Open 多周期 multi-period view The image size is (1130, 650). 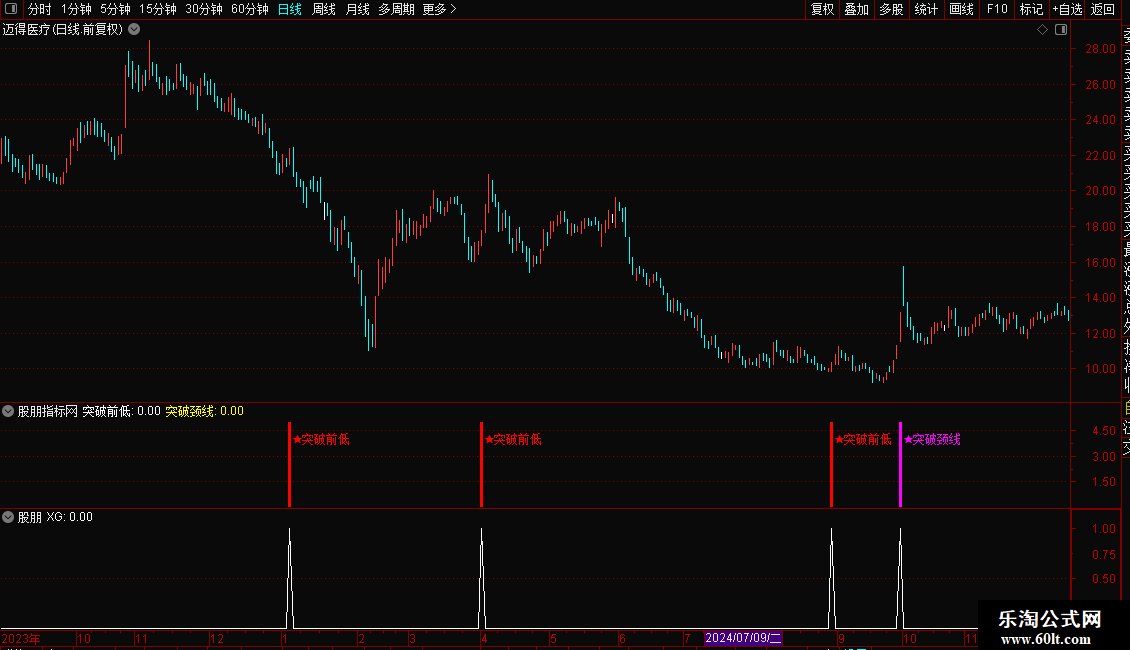tap(396, 9)
